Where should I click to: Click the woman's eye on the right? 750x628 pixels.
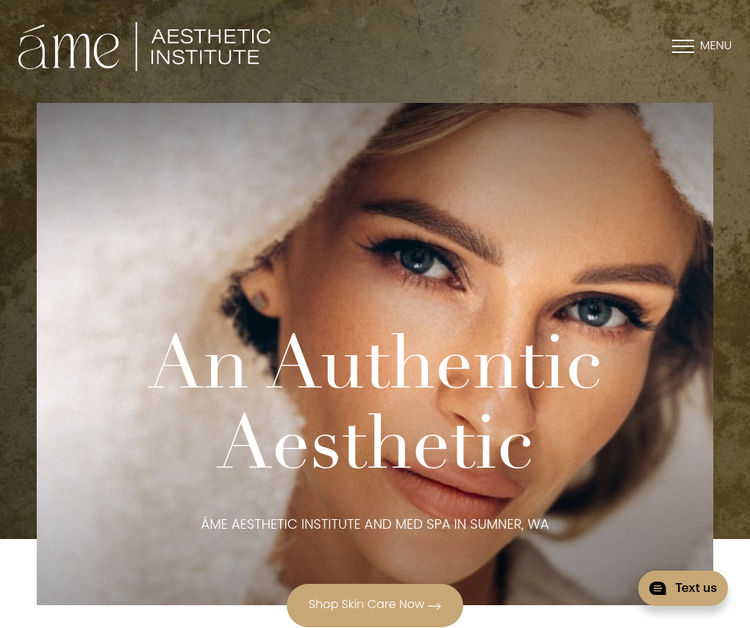click(x=596, y=313)
